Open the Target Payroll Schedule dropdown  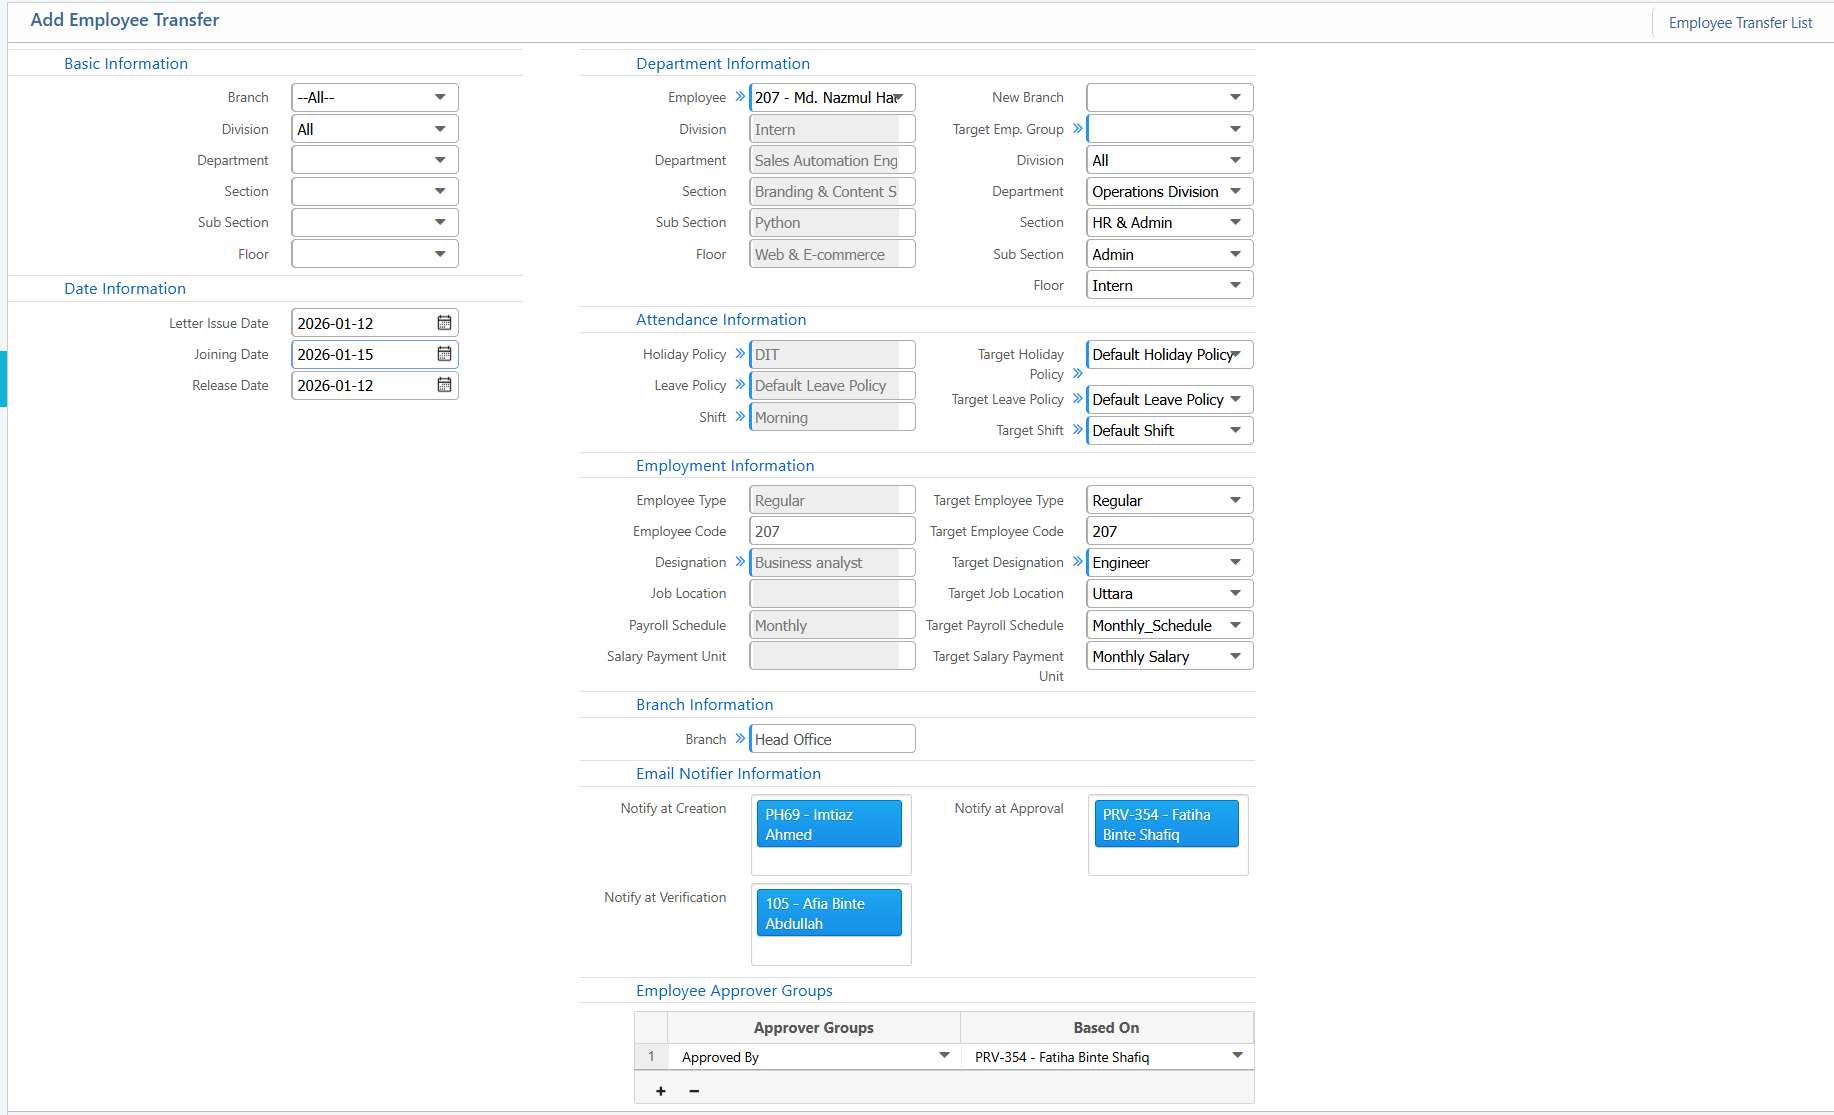(x=1235, y=625)
